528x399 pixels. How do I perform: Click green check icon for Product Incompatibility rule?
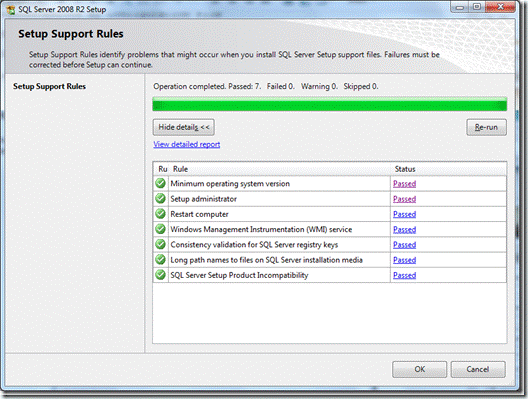point(161,275)
